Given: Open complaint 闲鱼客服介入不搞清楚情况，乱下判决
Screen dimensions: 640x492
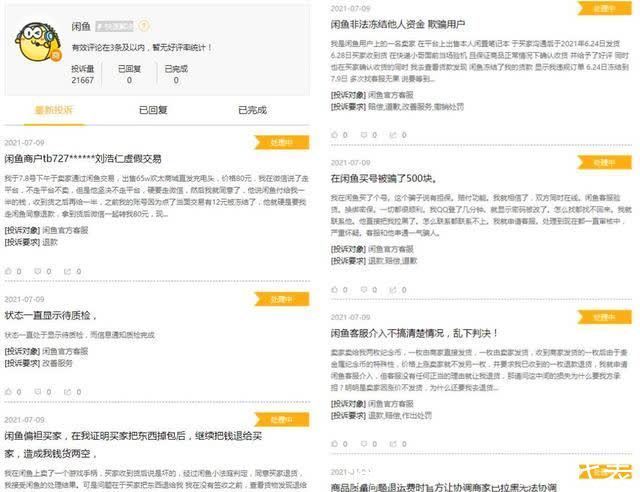Looking at the screenshot, I should (x=414, y=333).
